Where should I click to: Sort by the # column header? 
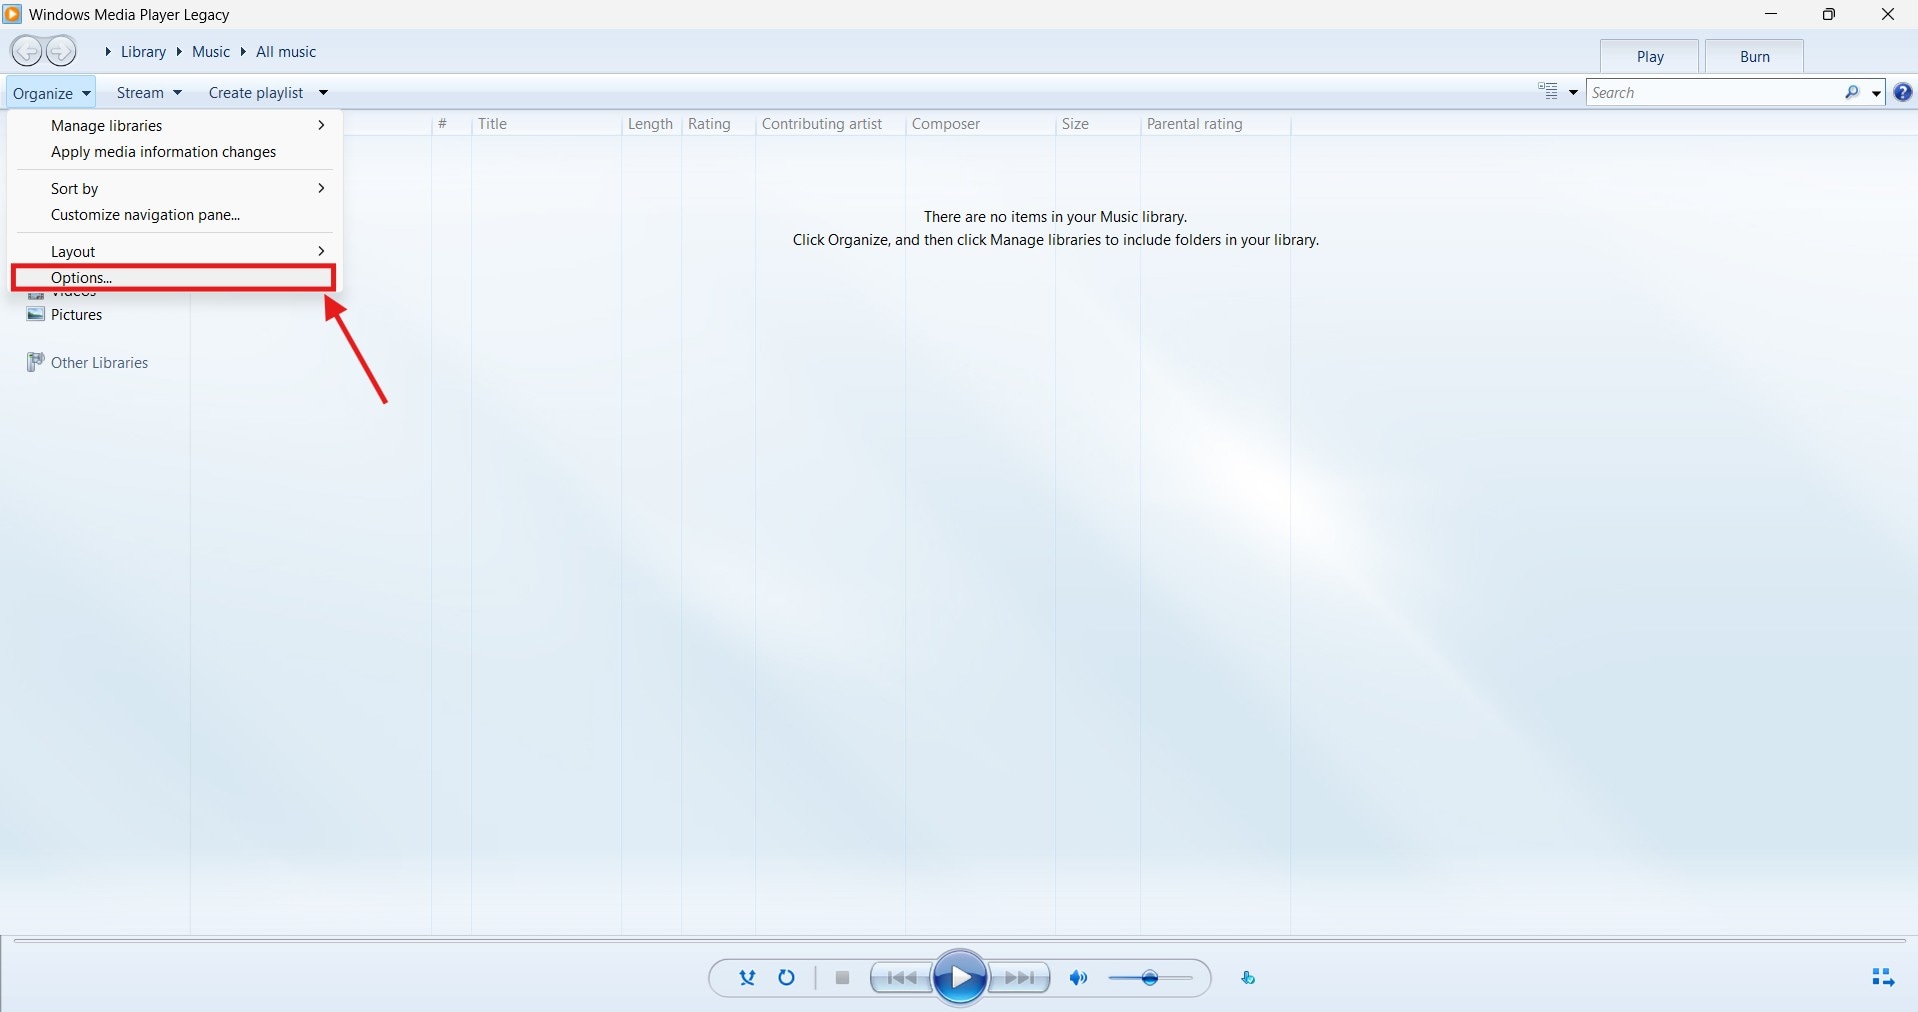pyautogui.click(x=451, y=124)
